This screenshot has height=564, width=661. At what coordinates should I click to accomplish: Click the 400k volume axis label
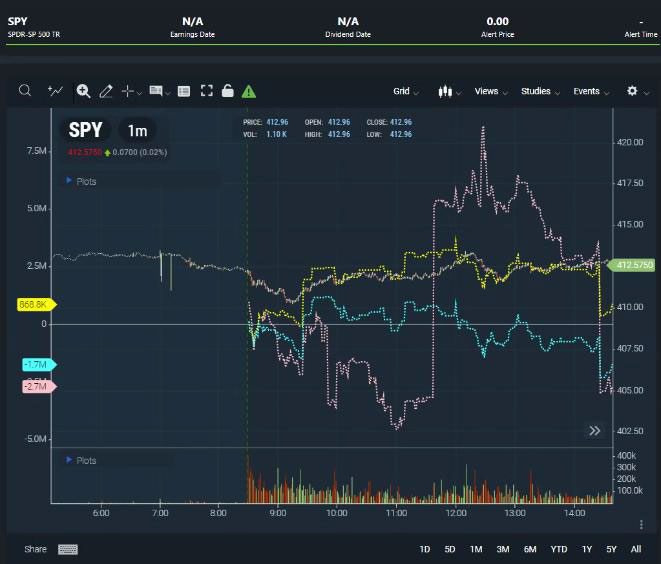click(x=627, y=455)
